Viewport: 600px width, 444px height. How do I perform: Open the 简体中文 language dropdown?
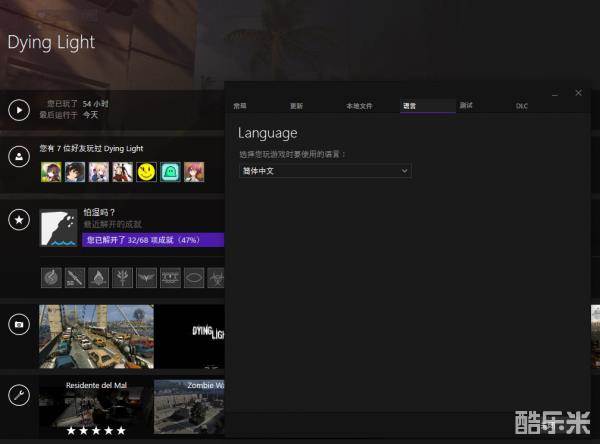pos(325,171)
